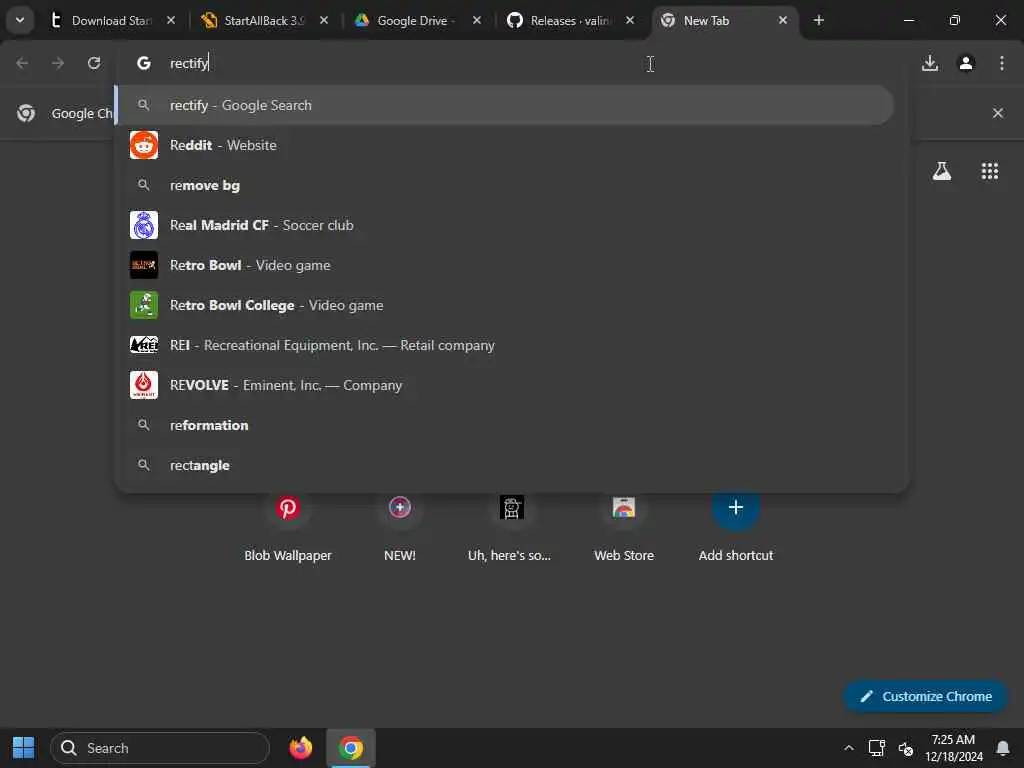Open the Uh, here's so... shortcut
Viewport: 1024px width, 768px height.
[511, 527]
